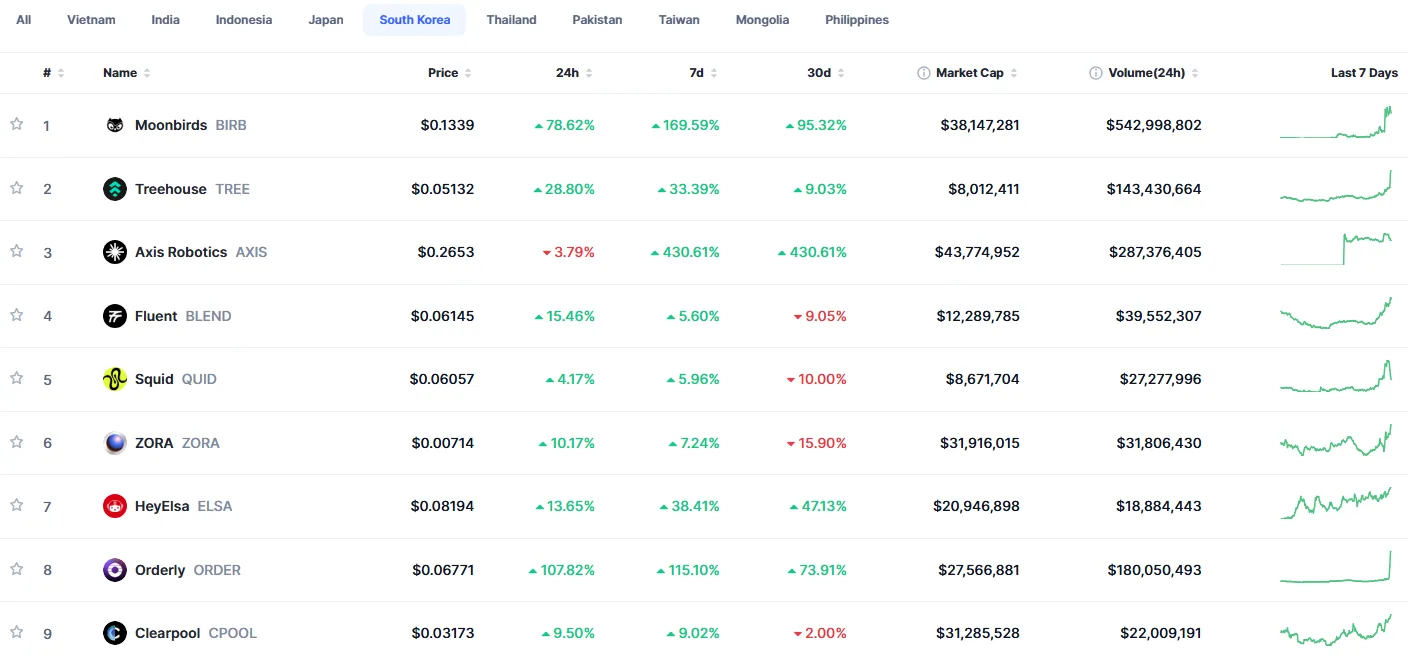
Task: Open the ZORA coin logo
Action: point(115,443)
